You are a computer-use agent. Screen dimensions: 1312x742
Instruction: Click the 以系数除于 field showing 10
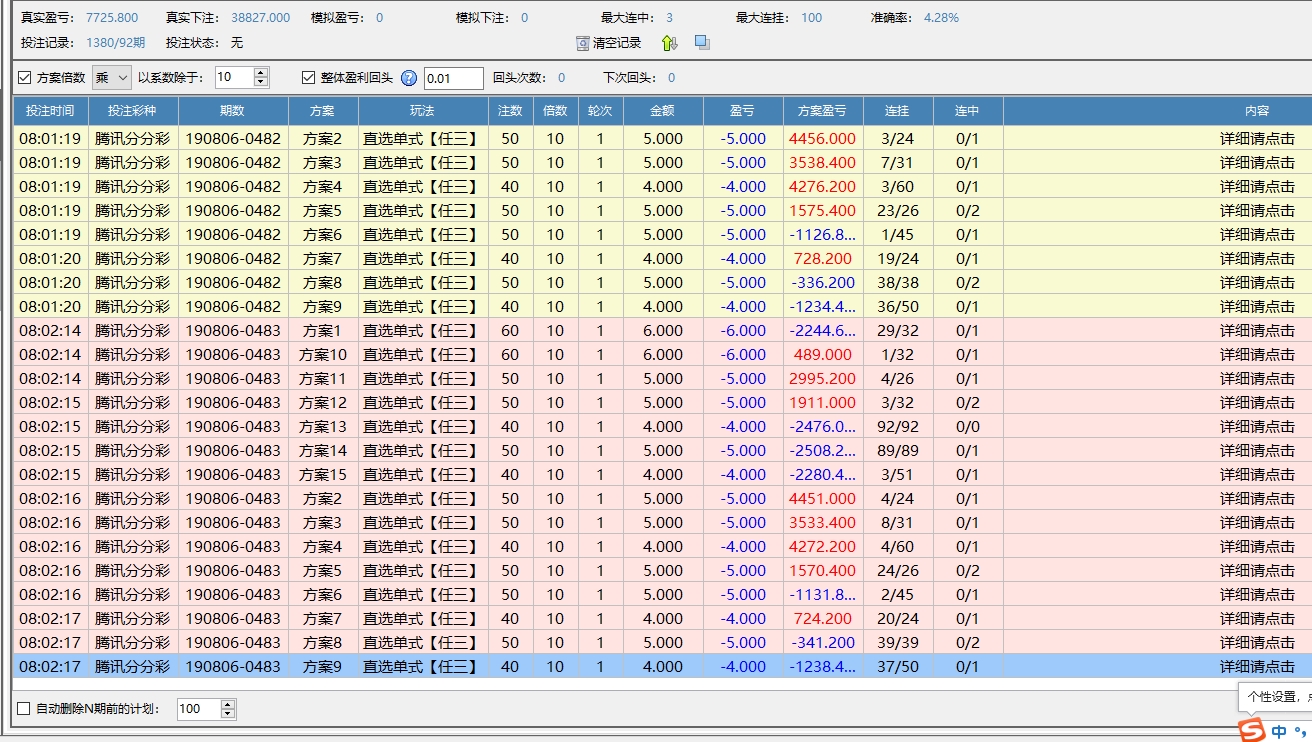pos(234,77)
